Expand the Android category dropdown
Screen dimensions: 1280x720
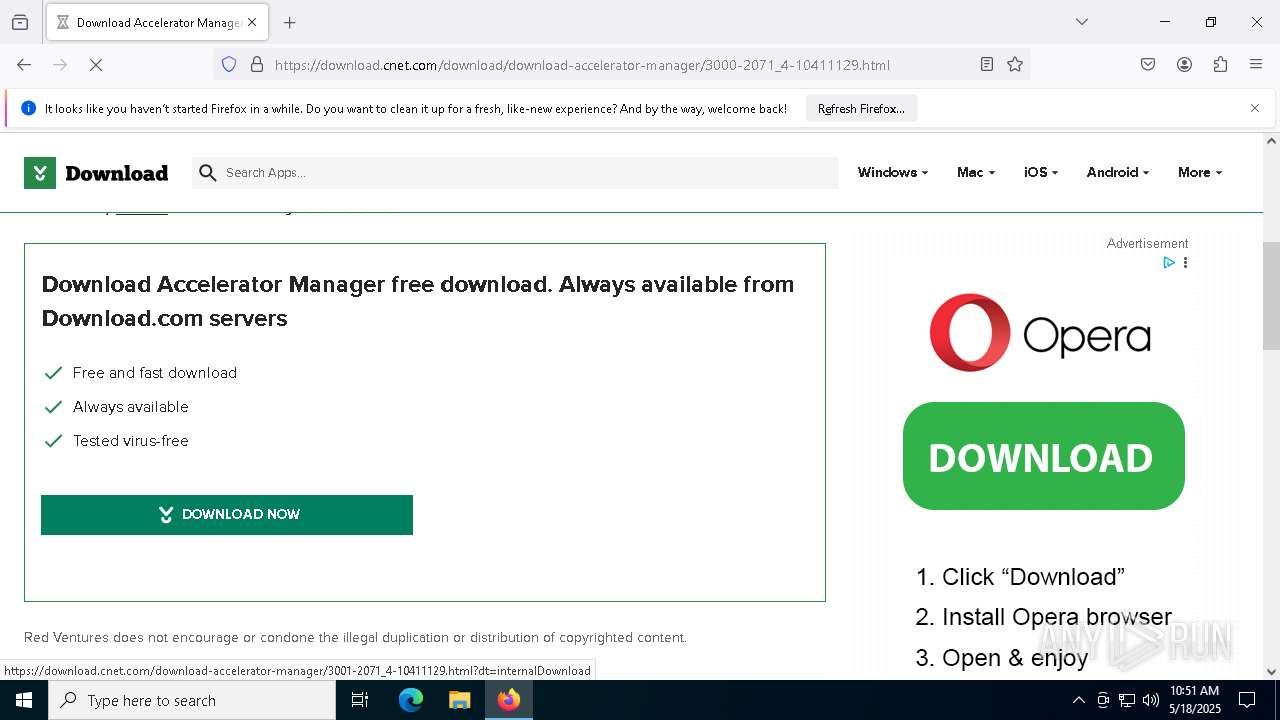pyautogui.click(x=1118, y=173)
